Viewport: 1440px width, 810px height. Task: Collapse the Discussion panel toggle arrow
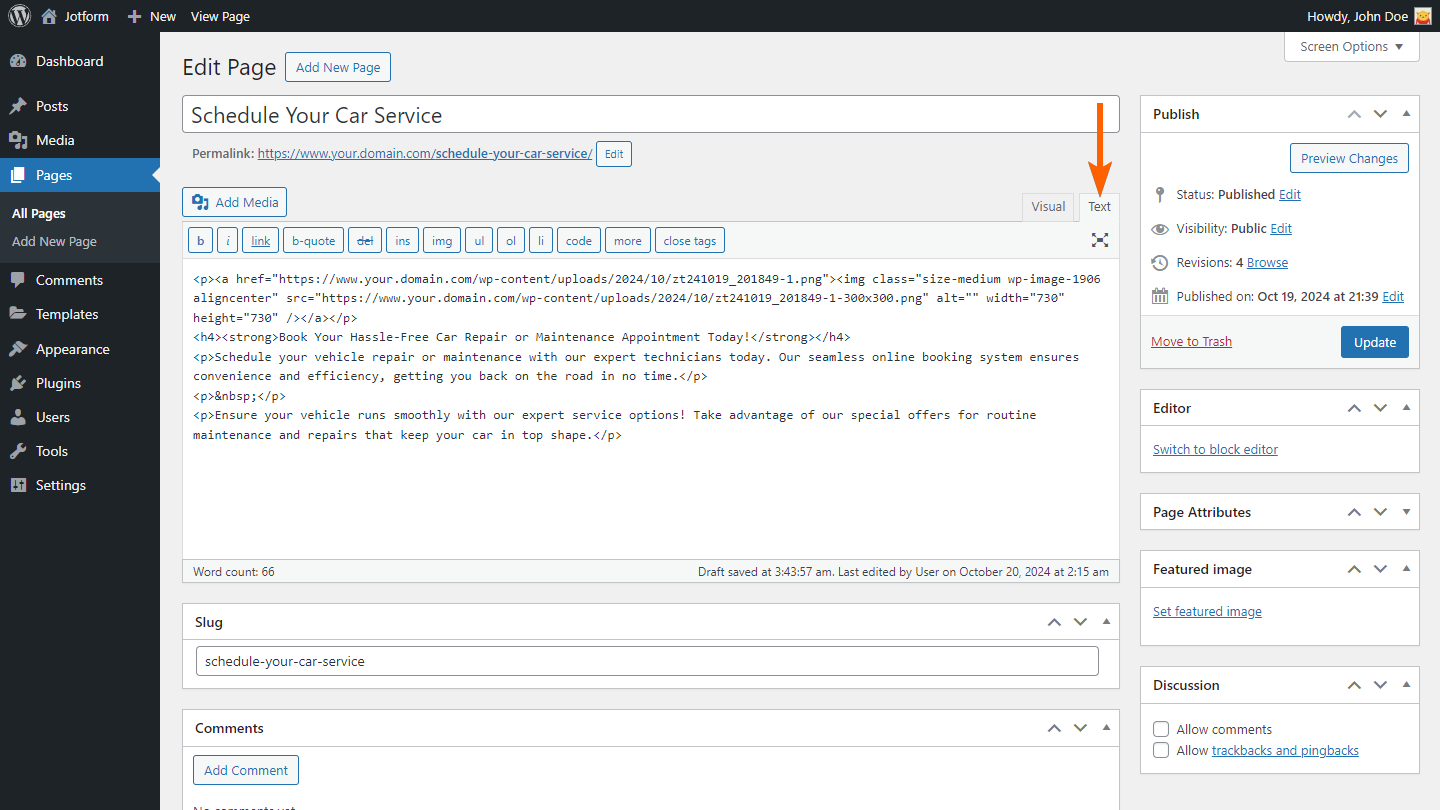click(1406, 685)
